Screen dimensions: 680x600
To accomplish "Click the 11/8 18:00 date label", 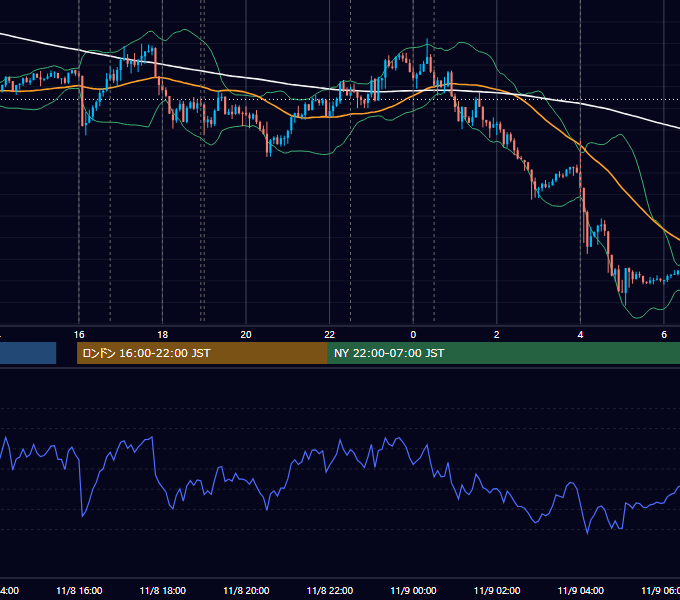I will point(163,590).
